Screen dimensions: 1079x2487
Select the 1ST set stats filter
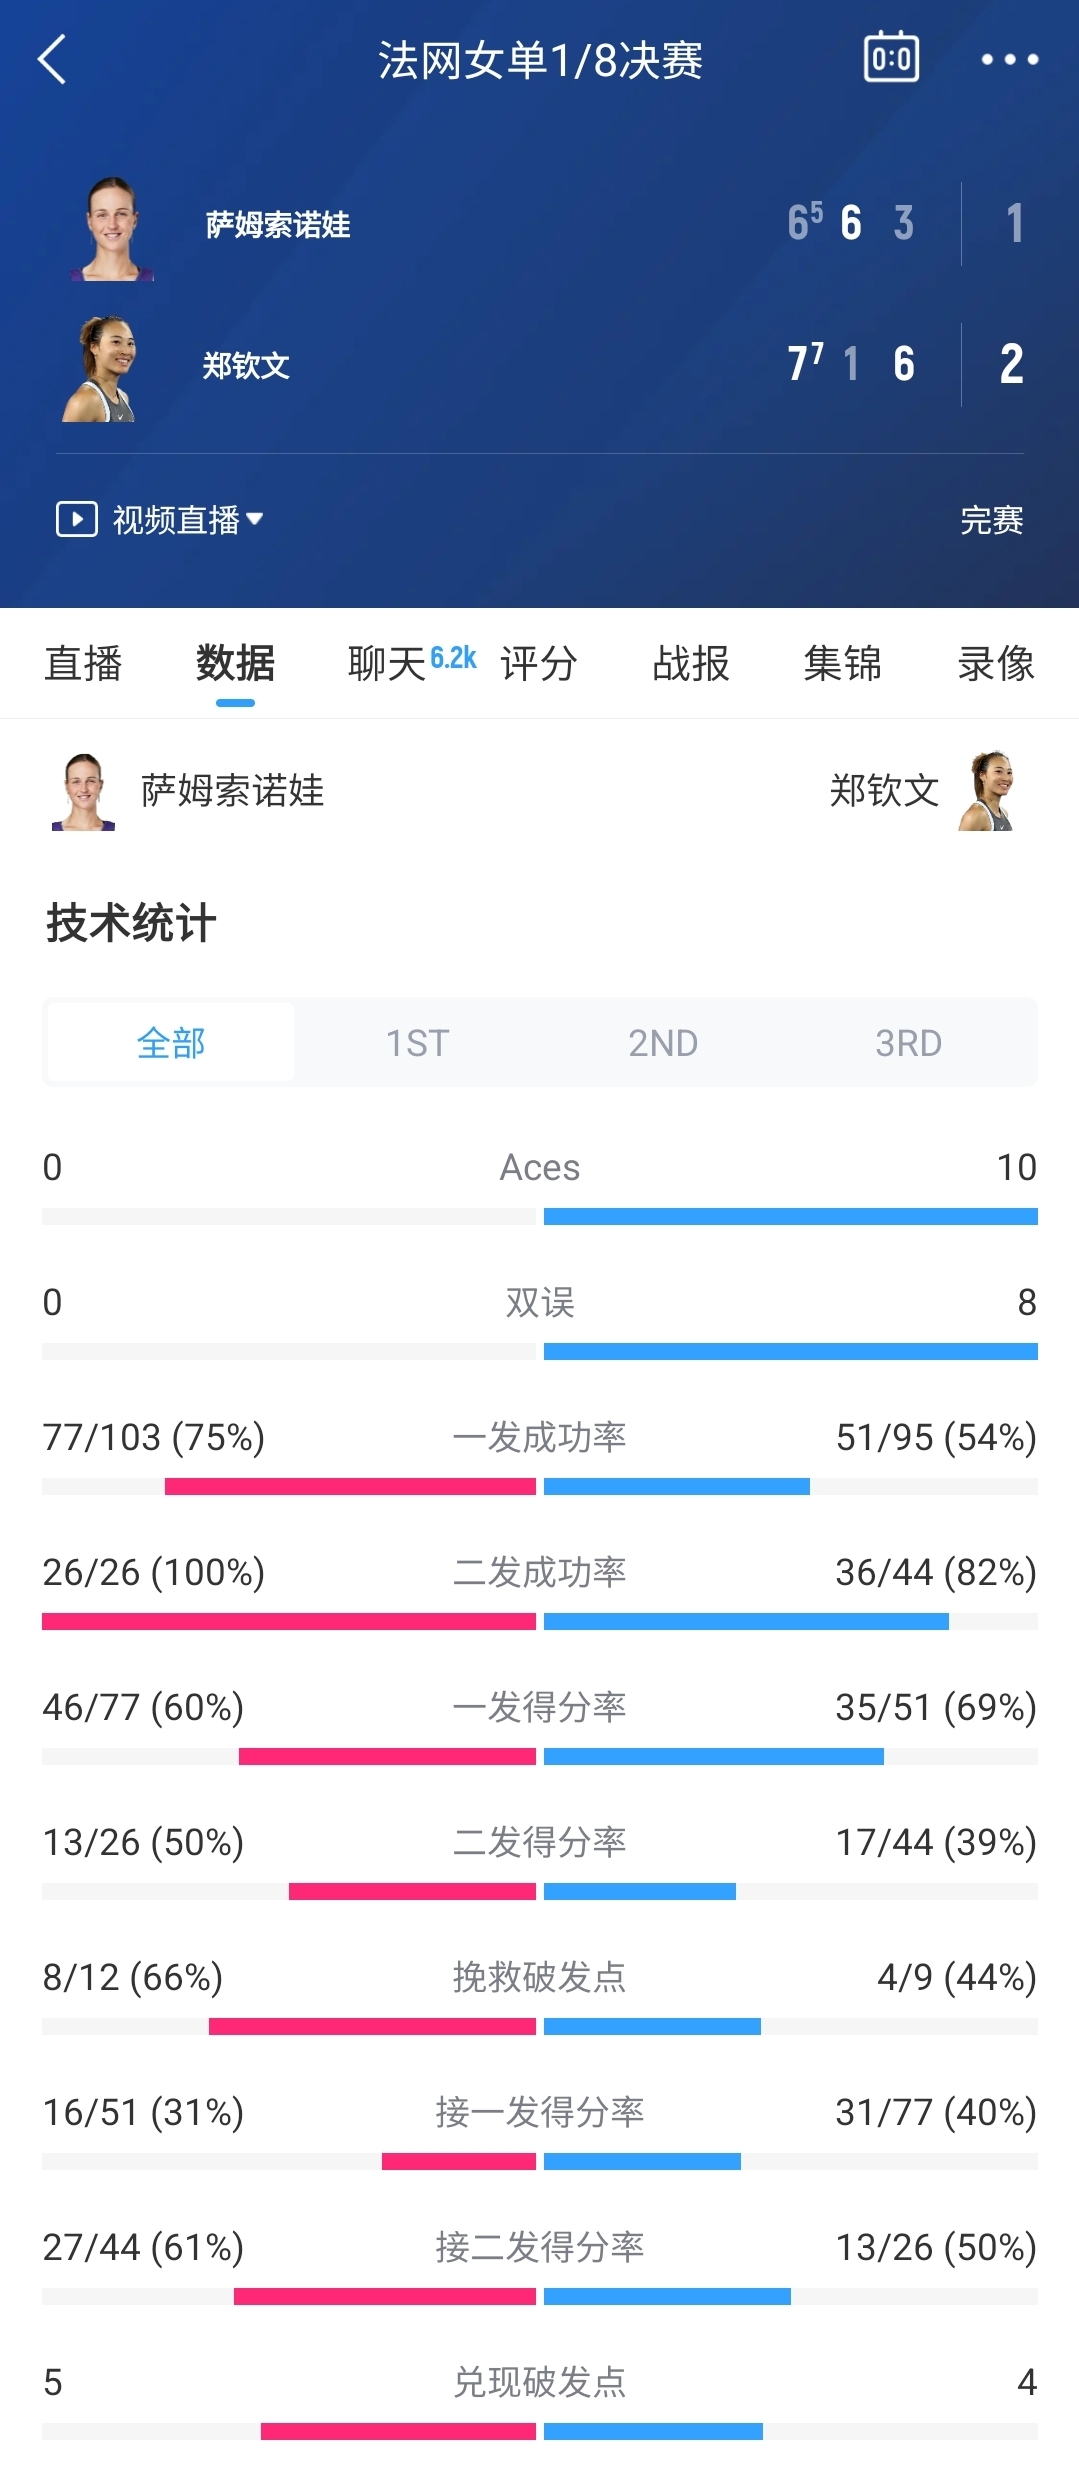417,1043
